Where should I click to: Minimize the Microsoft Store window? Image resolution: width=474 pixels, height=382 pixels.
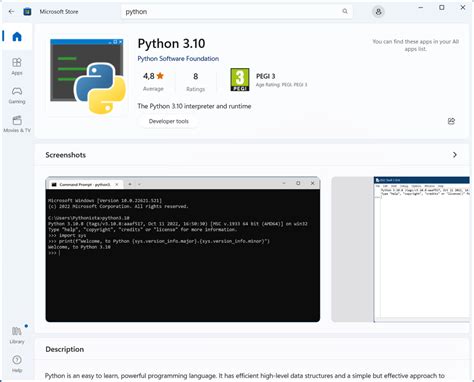pyautogui.click(x=421, y=7)
